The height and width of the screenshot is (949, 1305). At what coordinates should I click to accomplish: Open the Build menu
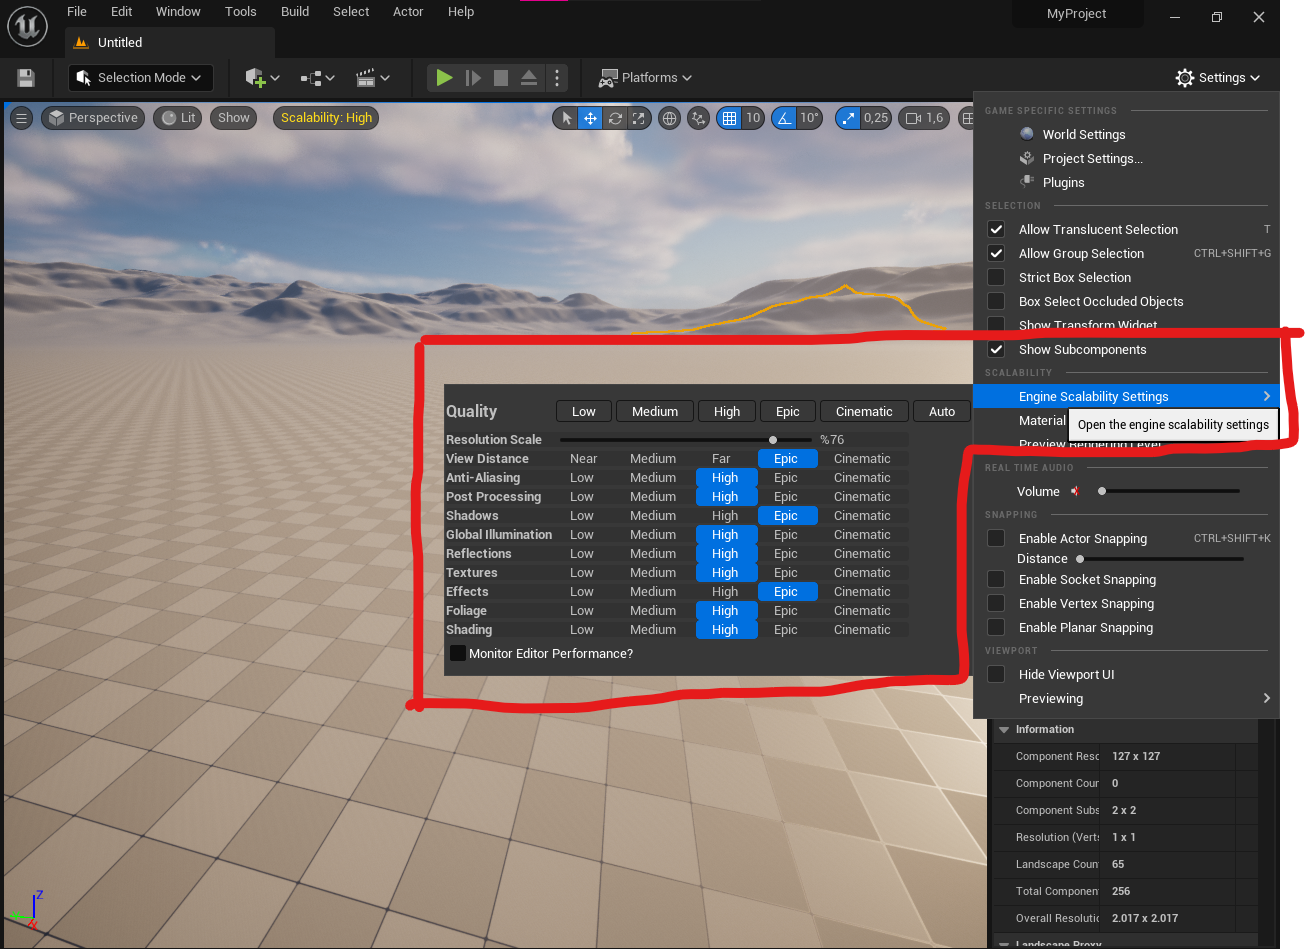click(x=295, y=12)
